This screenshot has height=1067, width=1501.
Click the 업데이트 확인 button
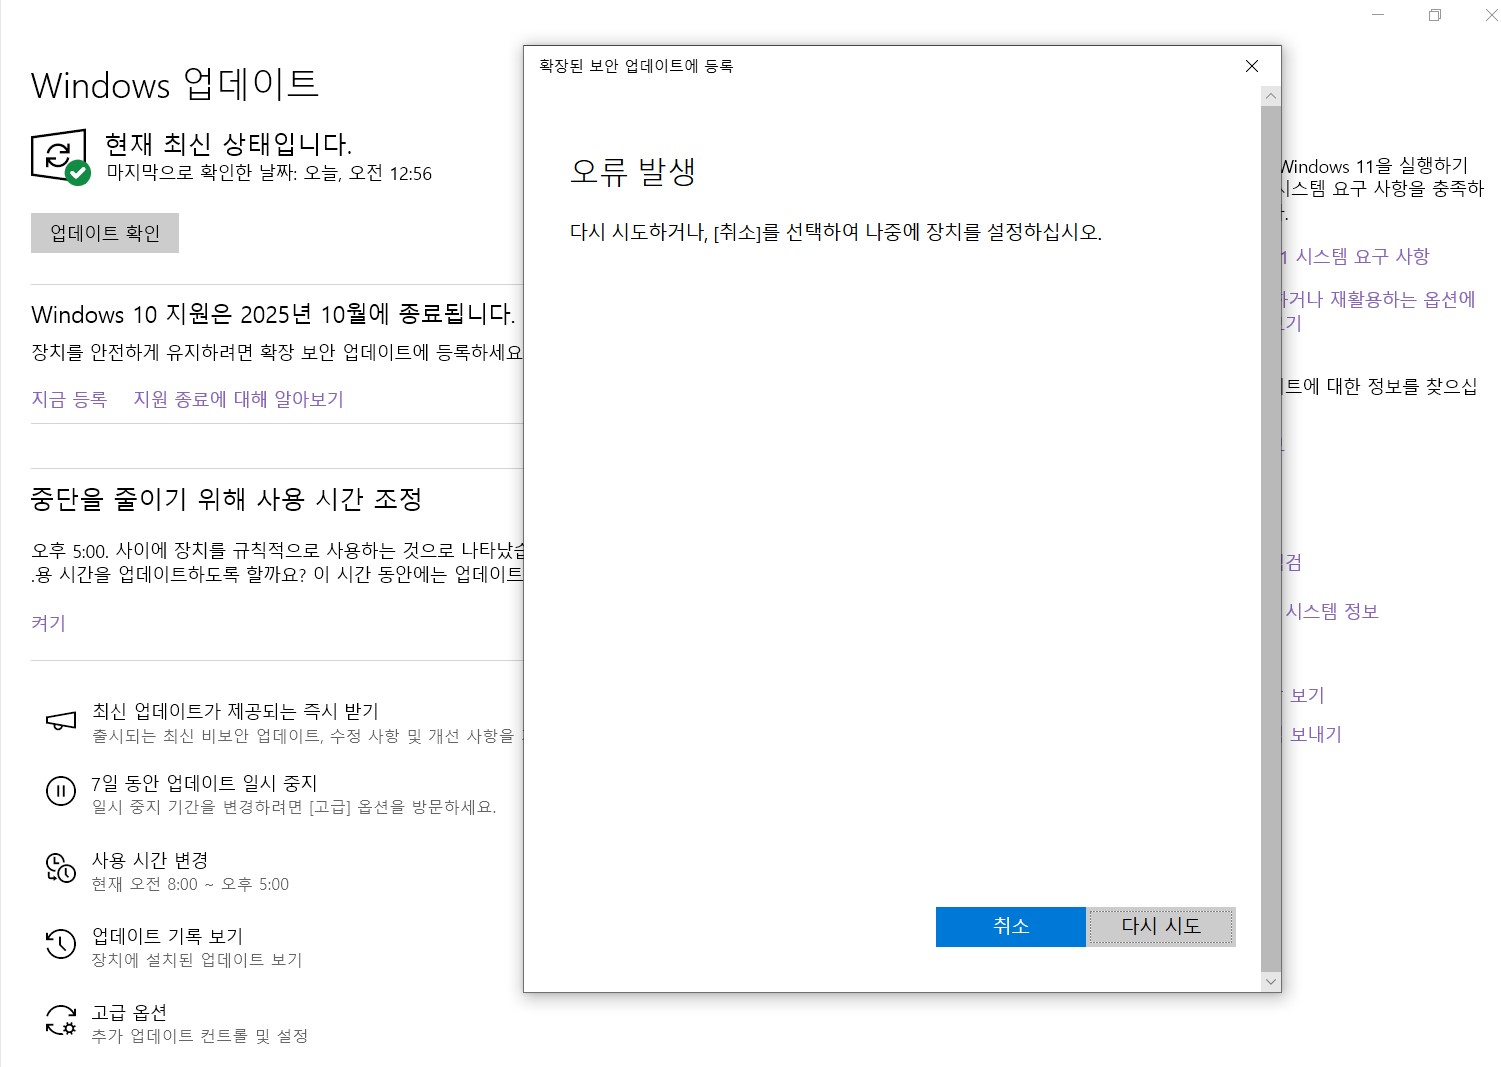pos(105,233)
